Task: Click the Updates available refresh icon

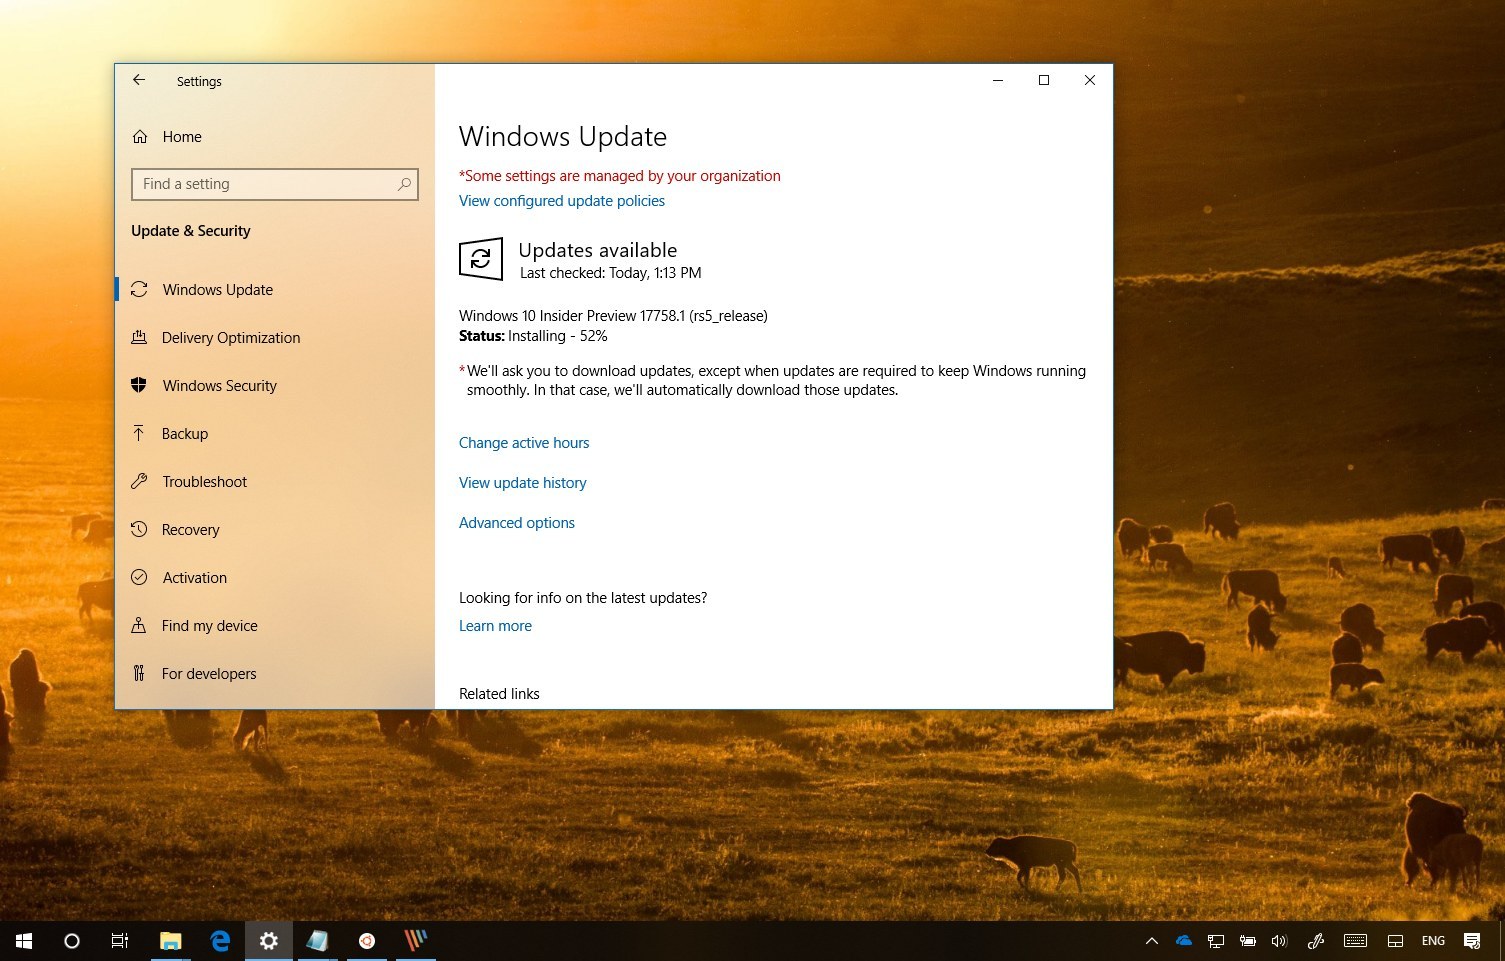Action: pyautogui.click(x=481, y=259)
